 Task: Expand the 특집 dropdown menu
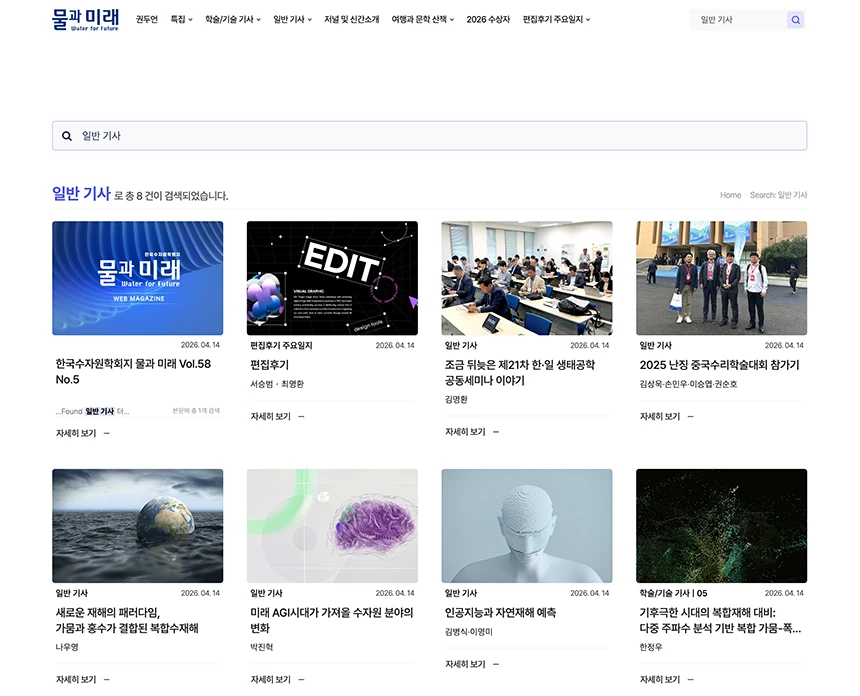tap(178, 18)
